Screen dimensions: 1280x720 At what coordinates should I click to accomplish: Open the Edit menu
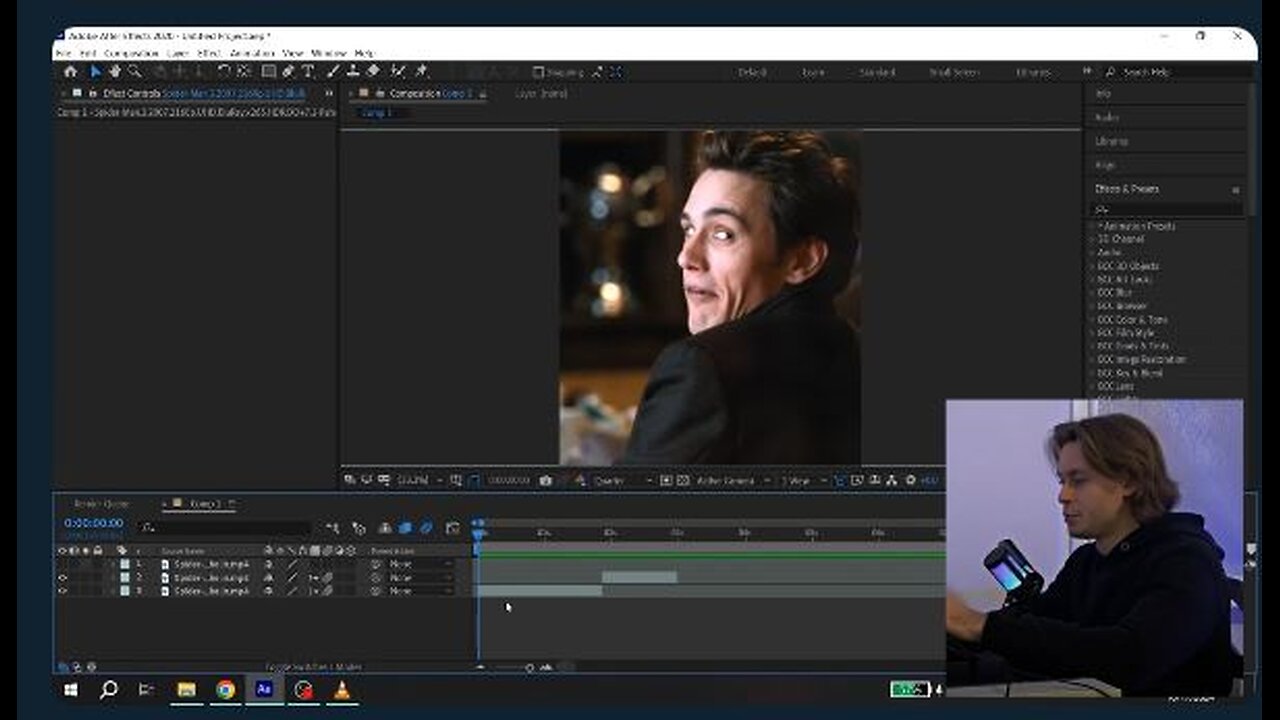[x=88, y=53]
